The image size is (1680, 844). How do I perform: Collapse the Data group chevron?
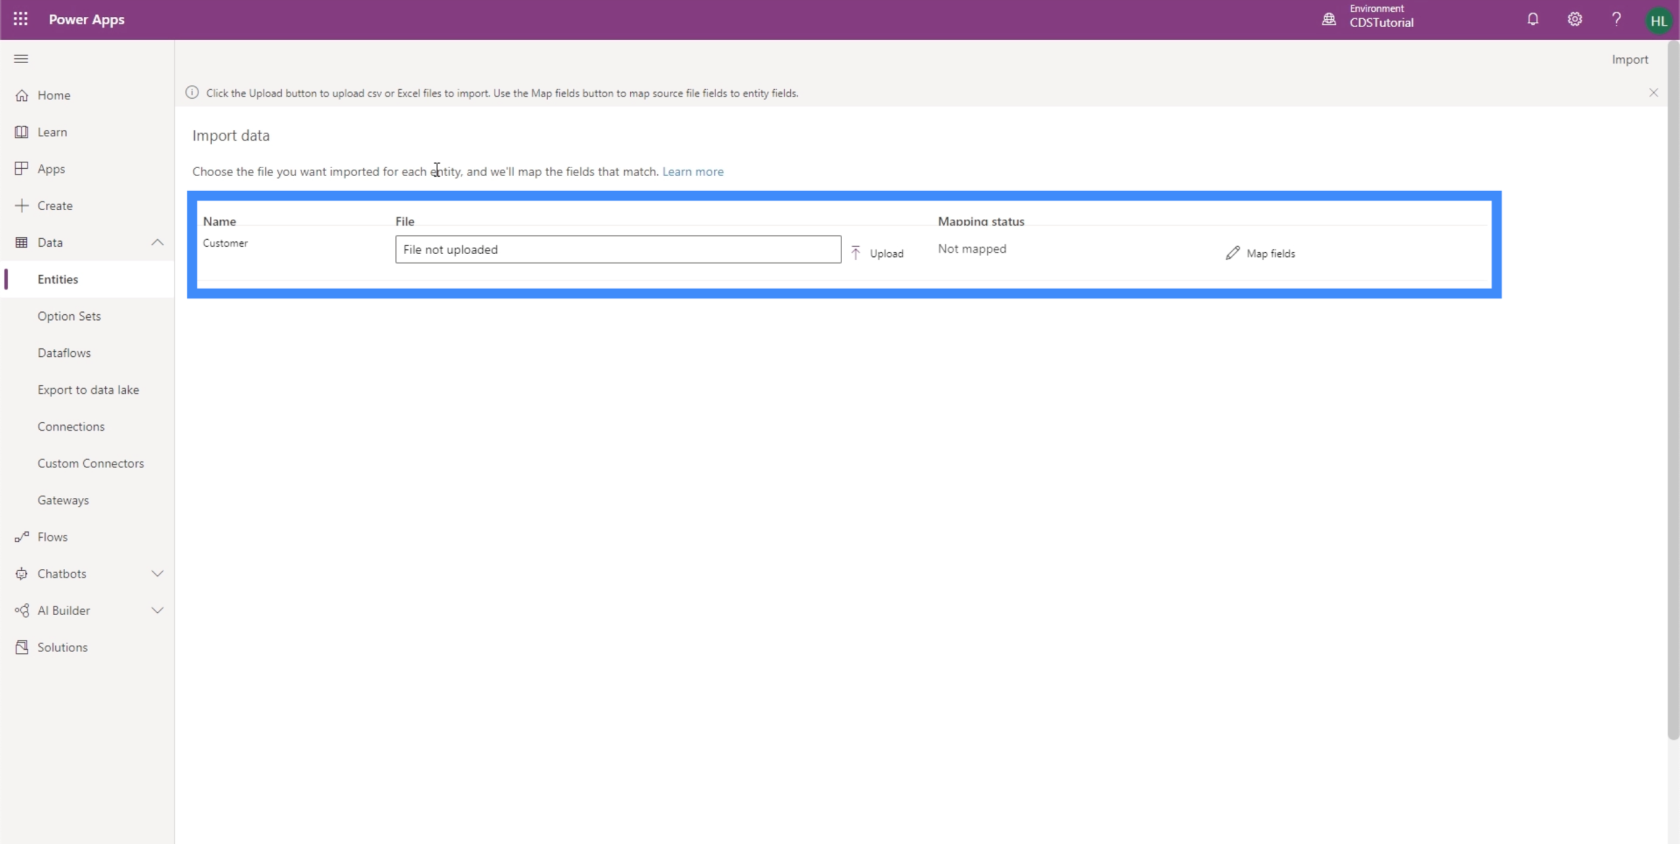[157, 243]
